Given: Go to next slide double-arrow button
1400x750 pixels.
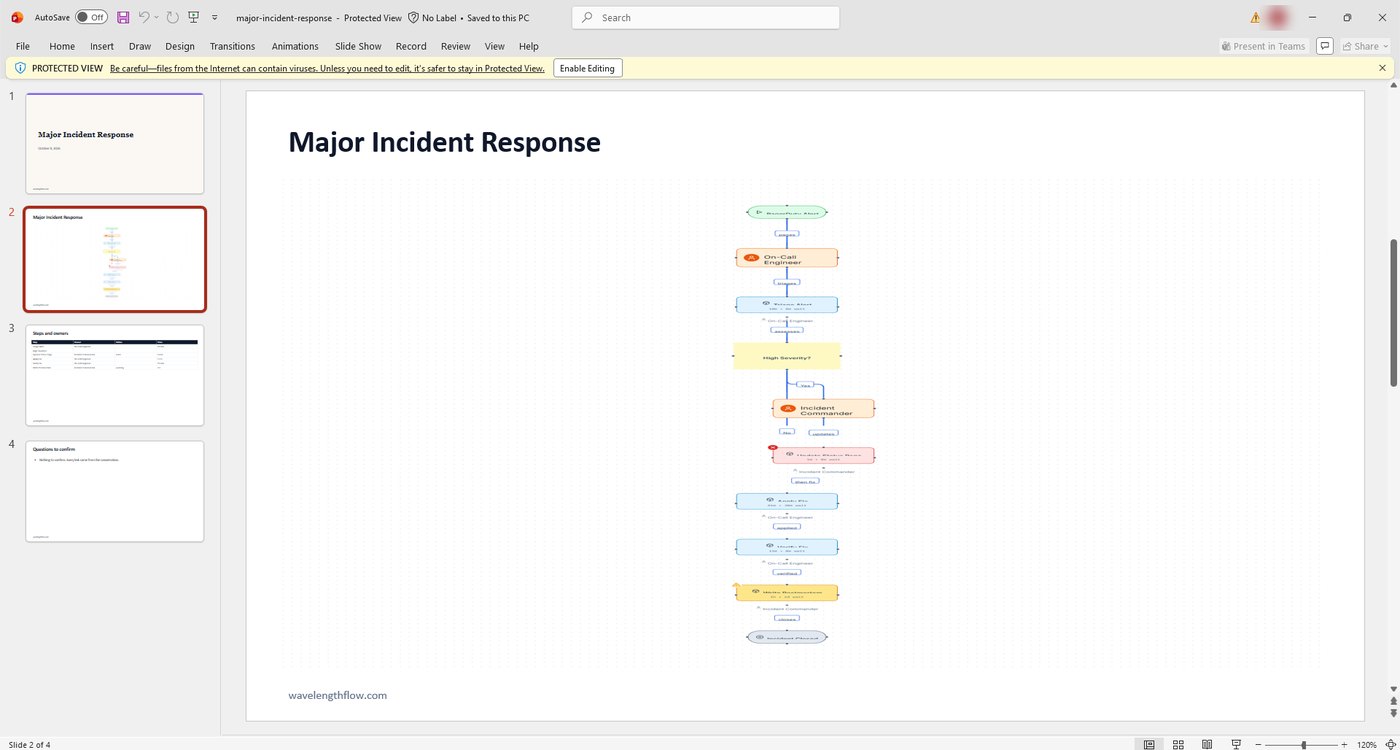Looking at the screenshot, I should [1394, 712].
